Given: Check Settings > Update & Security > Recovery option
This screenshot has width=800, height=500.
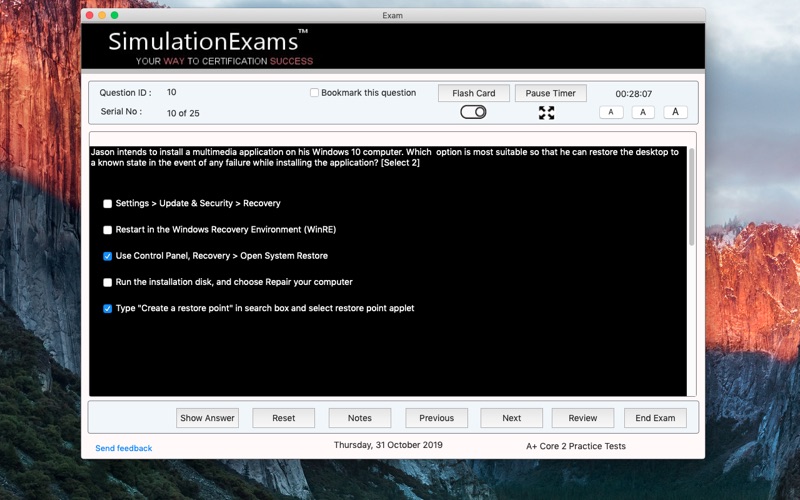Looking at the screenshot, I should [107, 204].
